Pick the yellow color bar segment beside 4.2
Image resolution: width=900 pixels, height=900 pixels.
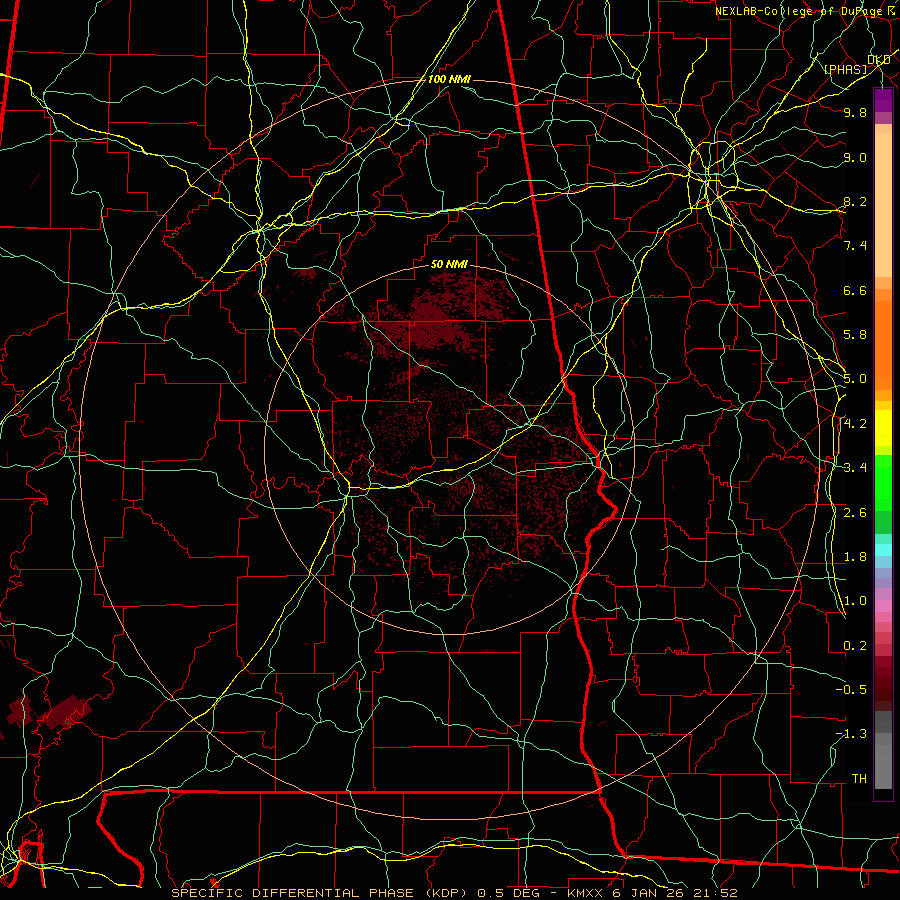883,428
